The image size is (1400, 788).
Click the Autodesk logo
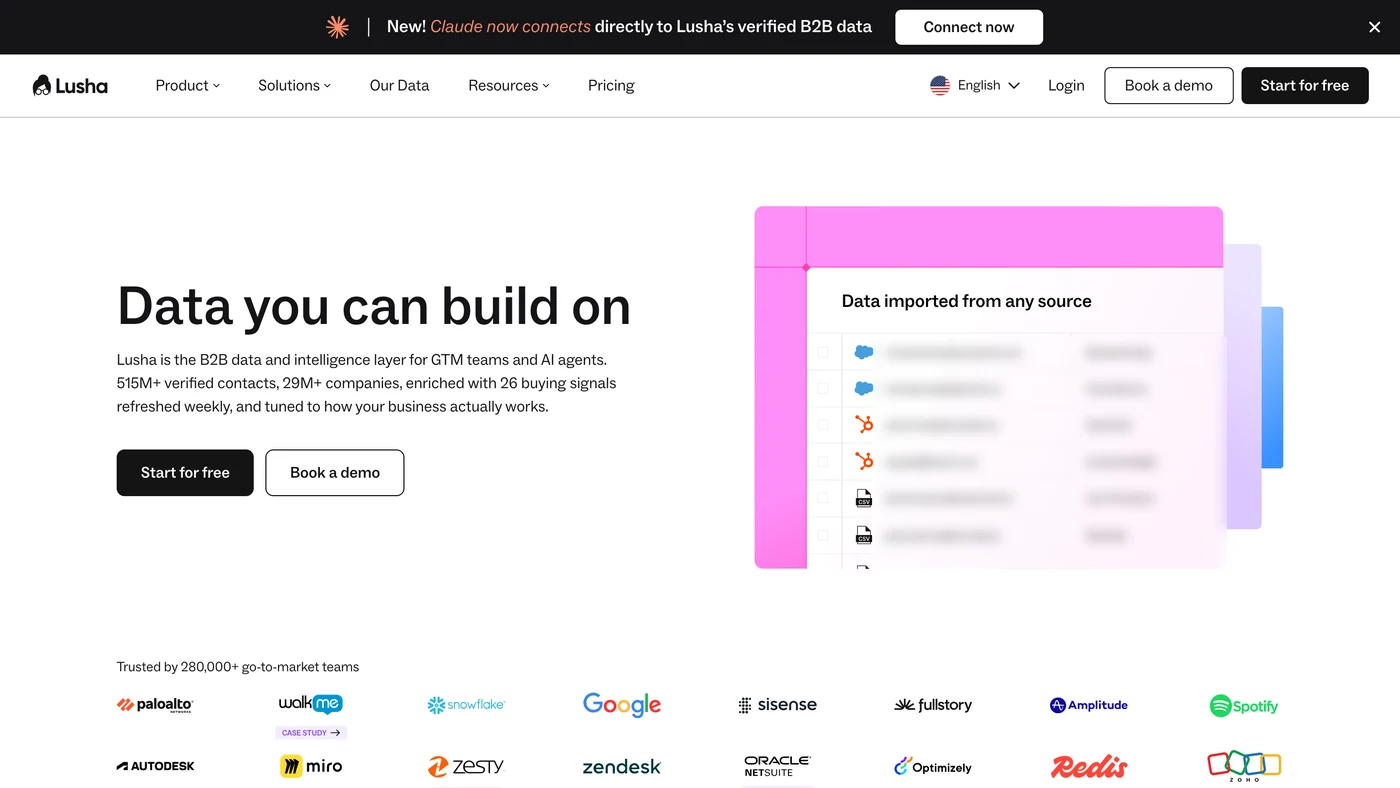[155, 766]
